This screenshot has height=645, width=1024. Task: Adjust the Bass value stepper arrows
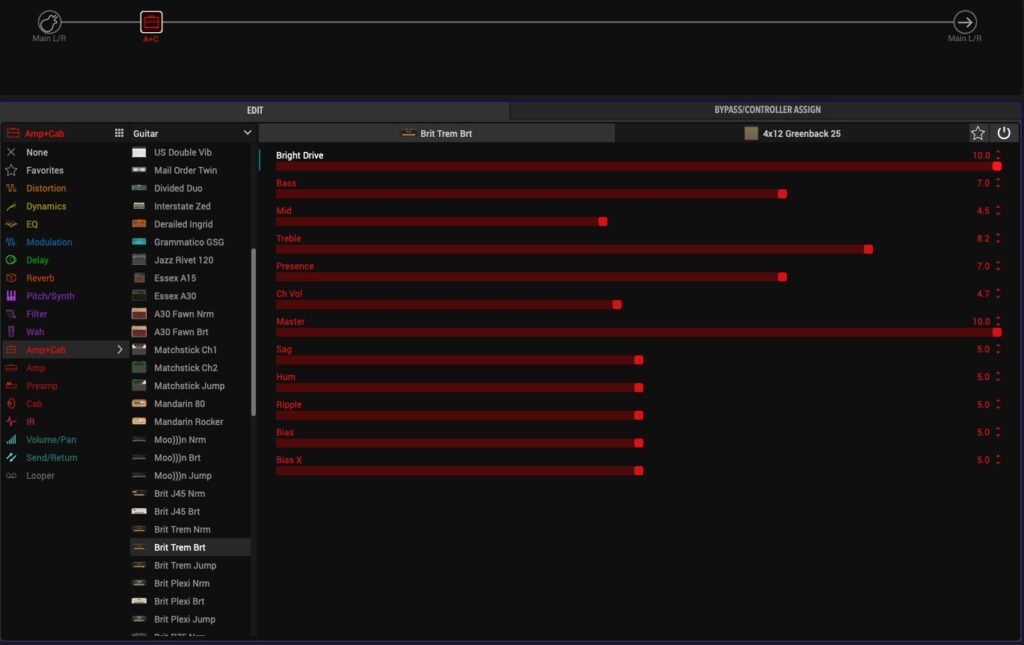(998, 183)
